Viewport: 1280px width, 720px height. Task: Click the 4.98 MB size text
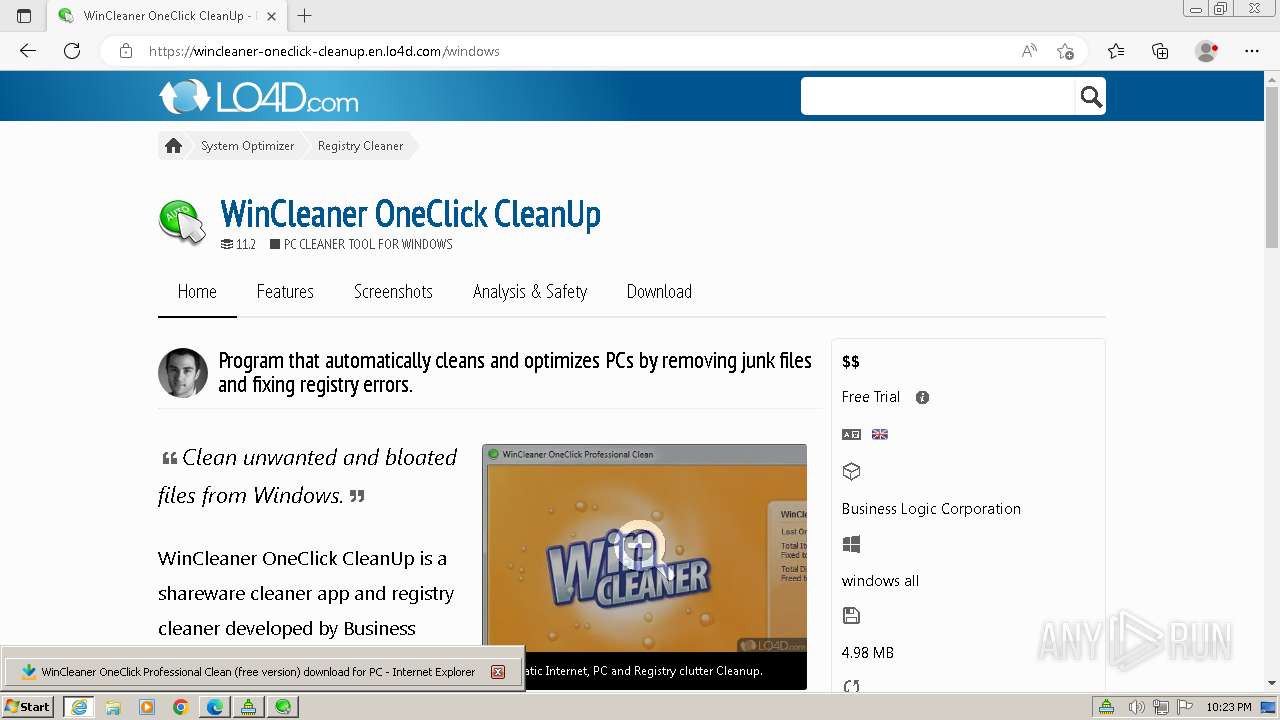coord(868,653)
